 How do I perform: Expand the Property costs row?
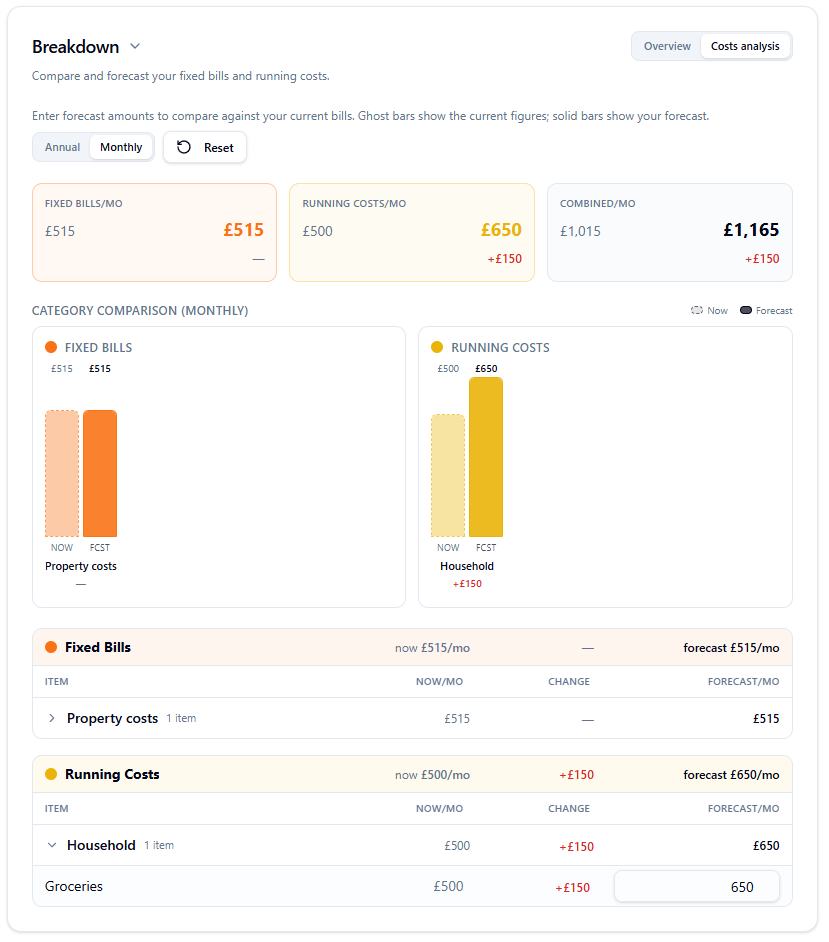point(52,718)
